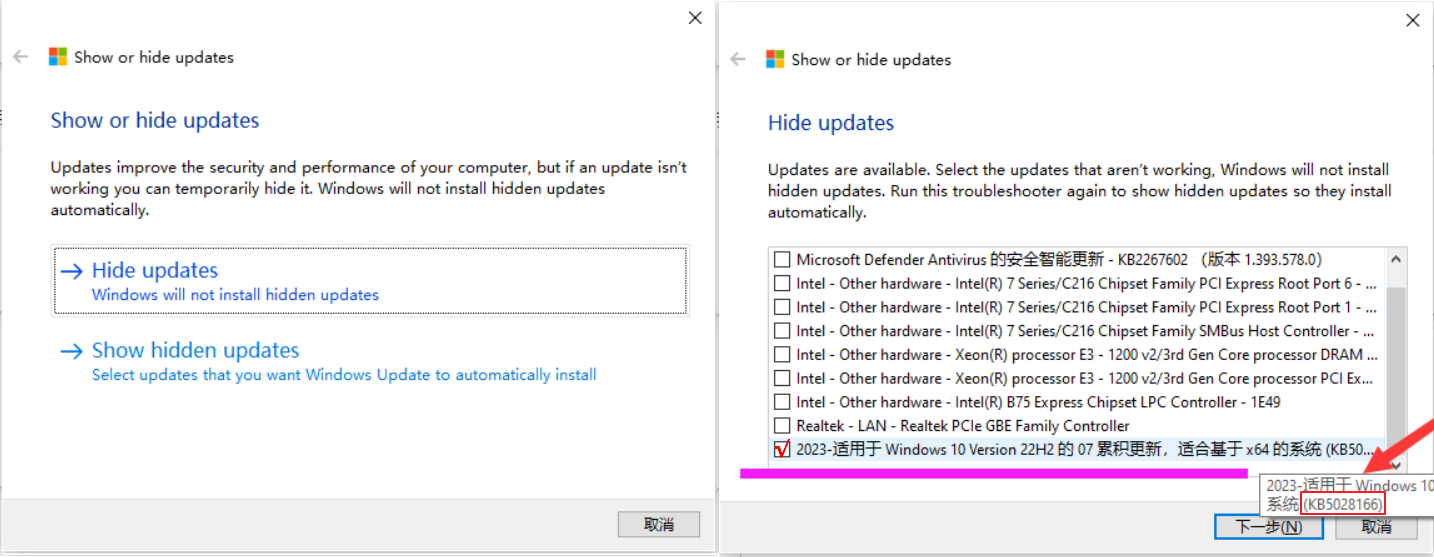Uncheck the 2023 Windows 10 22H2 cumulative update
This screenshot has width=1434, height=557.
click(x=782, y=450)
